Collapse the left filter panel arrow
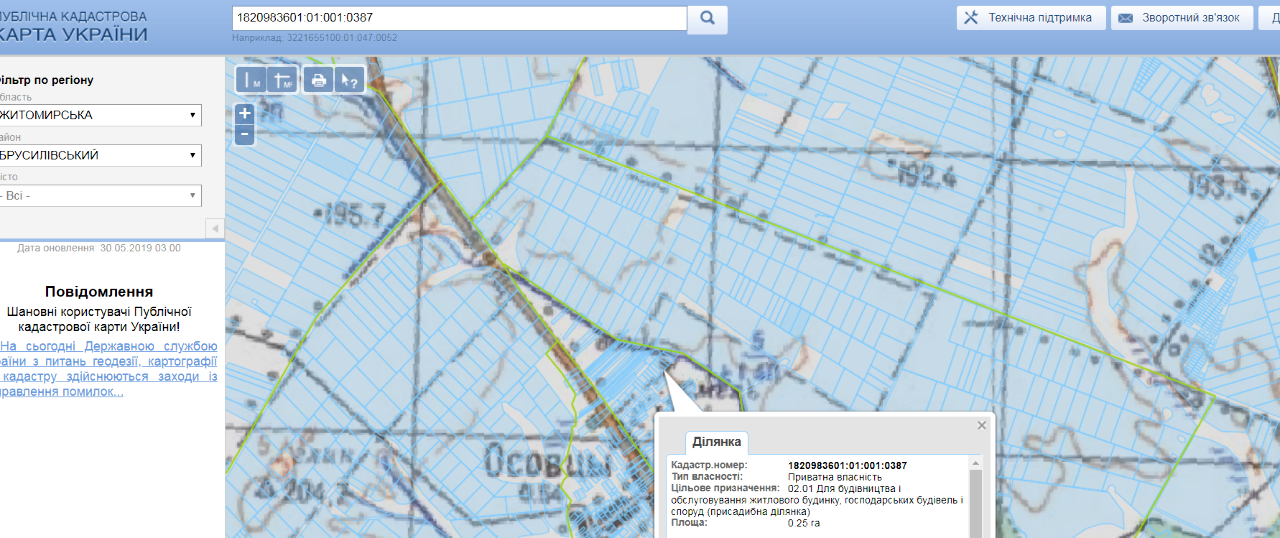Image resolution: width=1280 pixels, height=538 pixels. click(x=215, y=229)
